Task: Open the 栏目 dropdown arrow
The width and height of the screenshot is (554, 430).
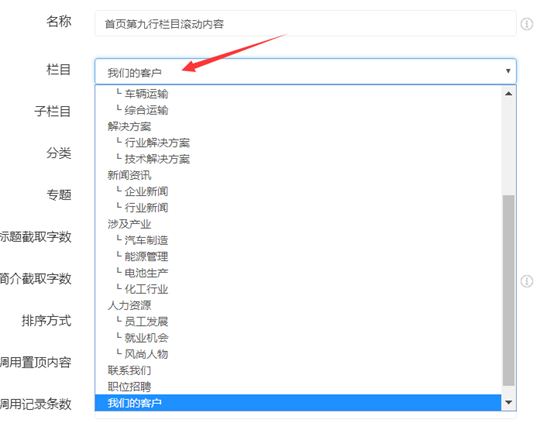Action: (x=508, y=71)
